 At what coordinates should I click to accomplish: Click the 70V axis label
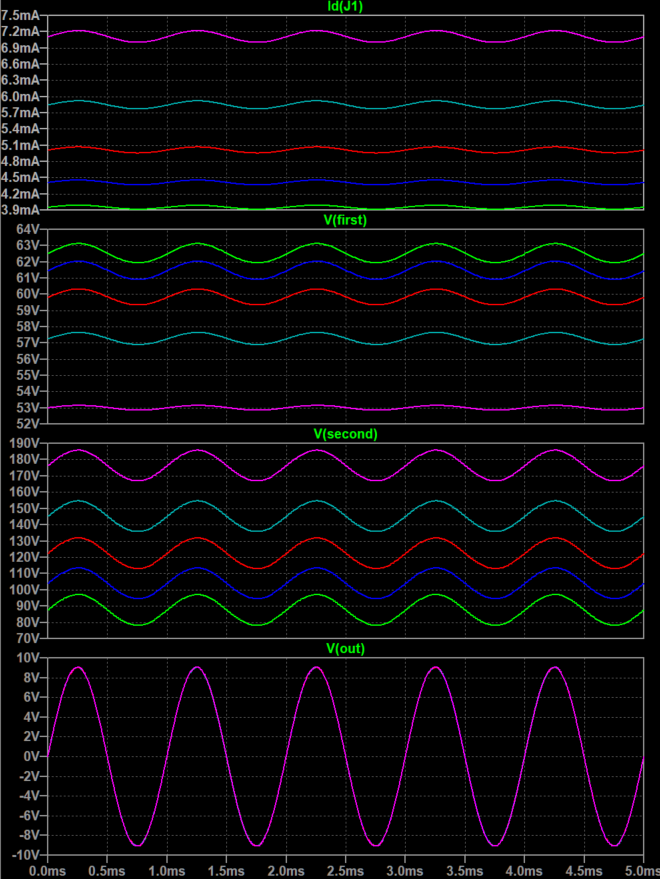tap(28, 638)
